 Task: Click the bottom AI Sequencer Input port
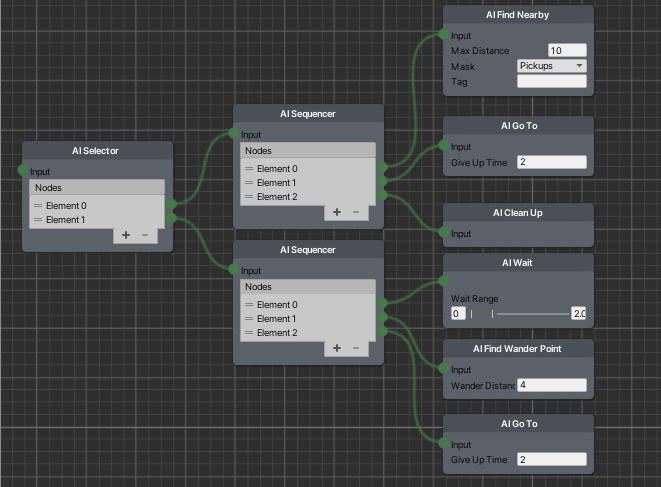click(x=234, y=269)
